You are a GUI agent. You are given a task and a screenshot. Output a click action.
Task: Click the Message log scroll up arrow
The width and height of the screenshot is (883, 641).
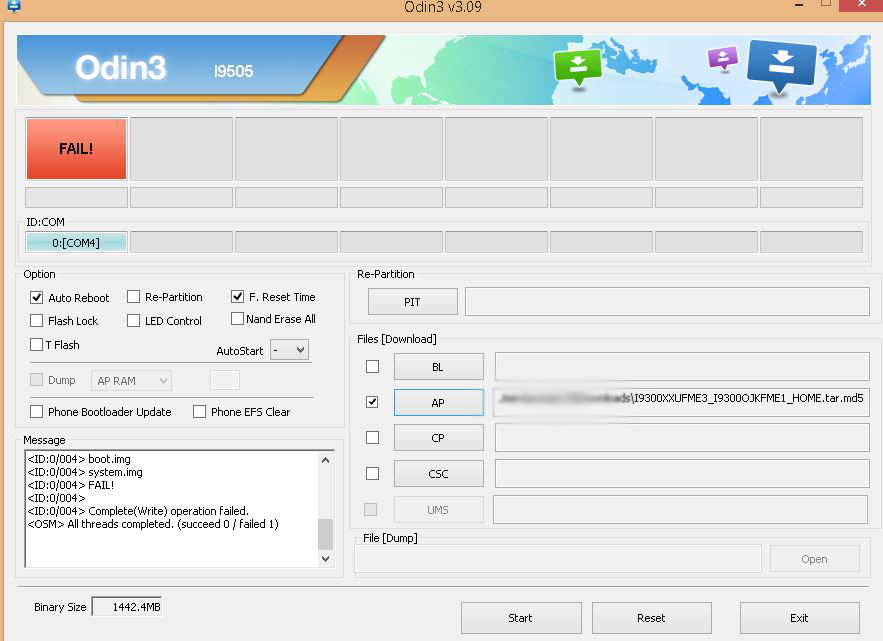click(x=325, y=460)
